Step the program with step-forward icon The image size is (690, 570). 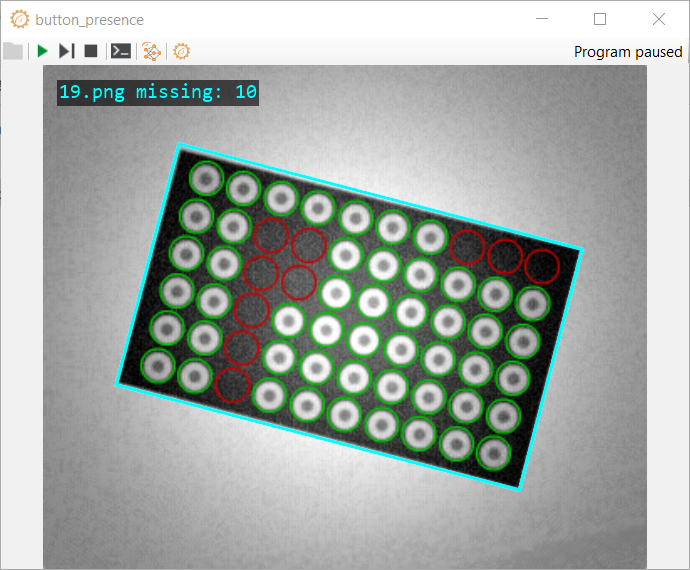[66, 51]
